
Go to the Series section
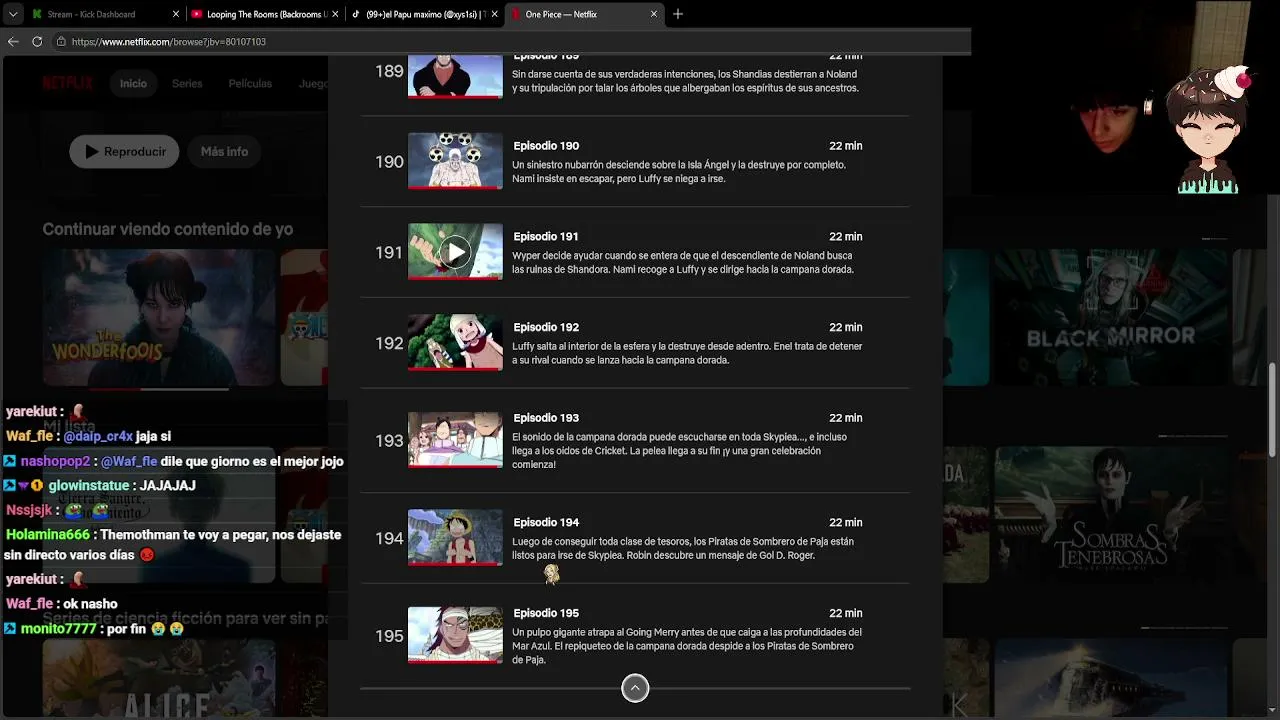[187, 83]
